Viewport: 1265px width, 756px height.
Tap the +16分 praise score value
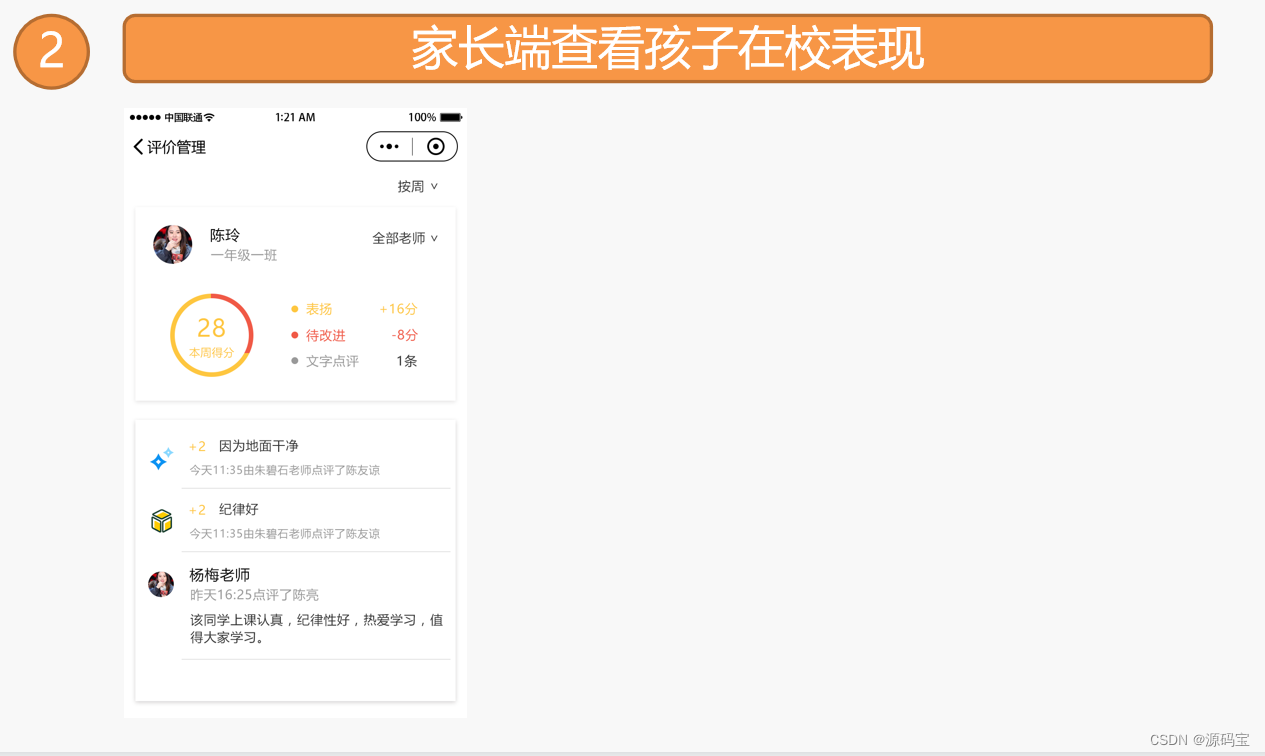point(398,309)
